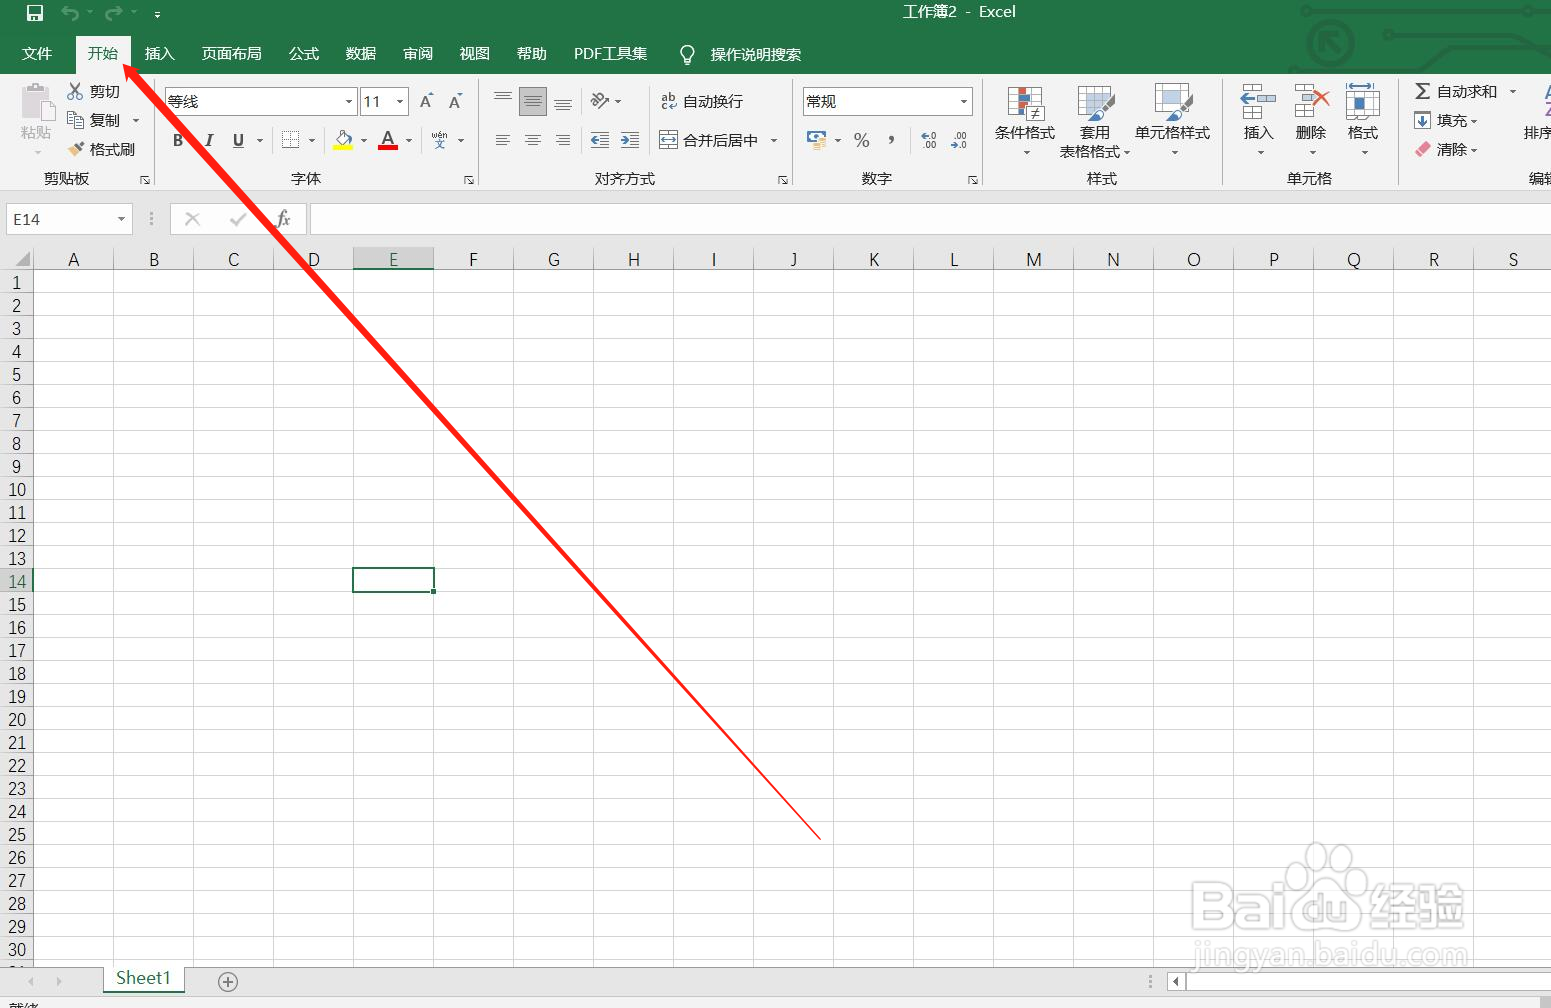
Task: Click the Borders icon
Action: pos(290,140)
